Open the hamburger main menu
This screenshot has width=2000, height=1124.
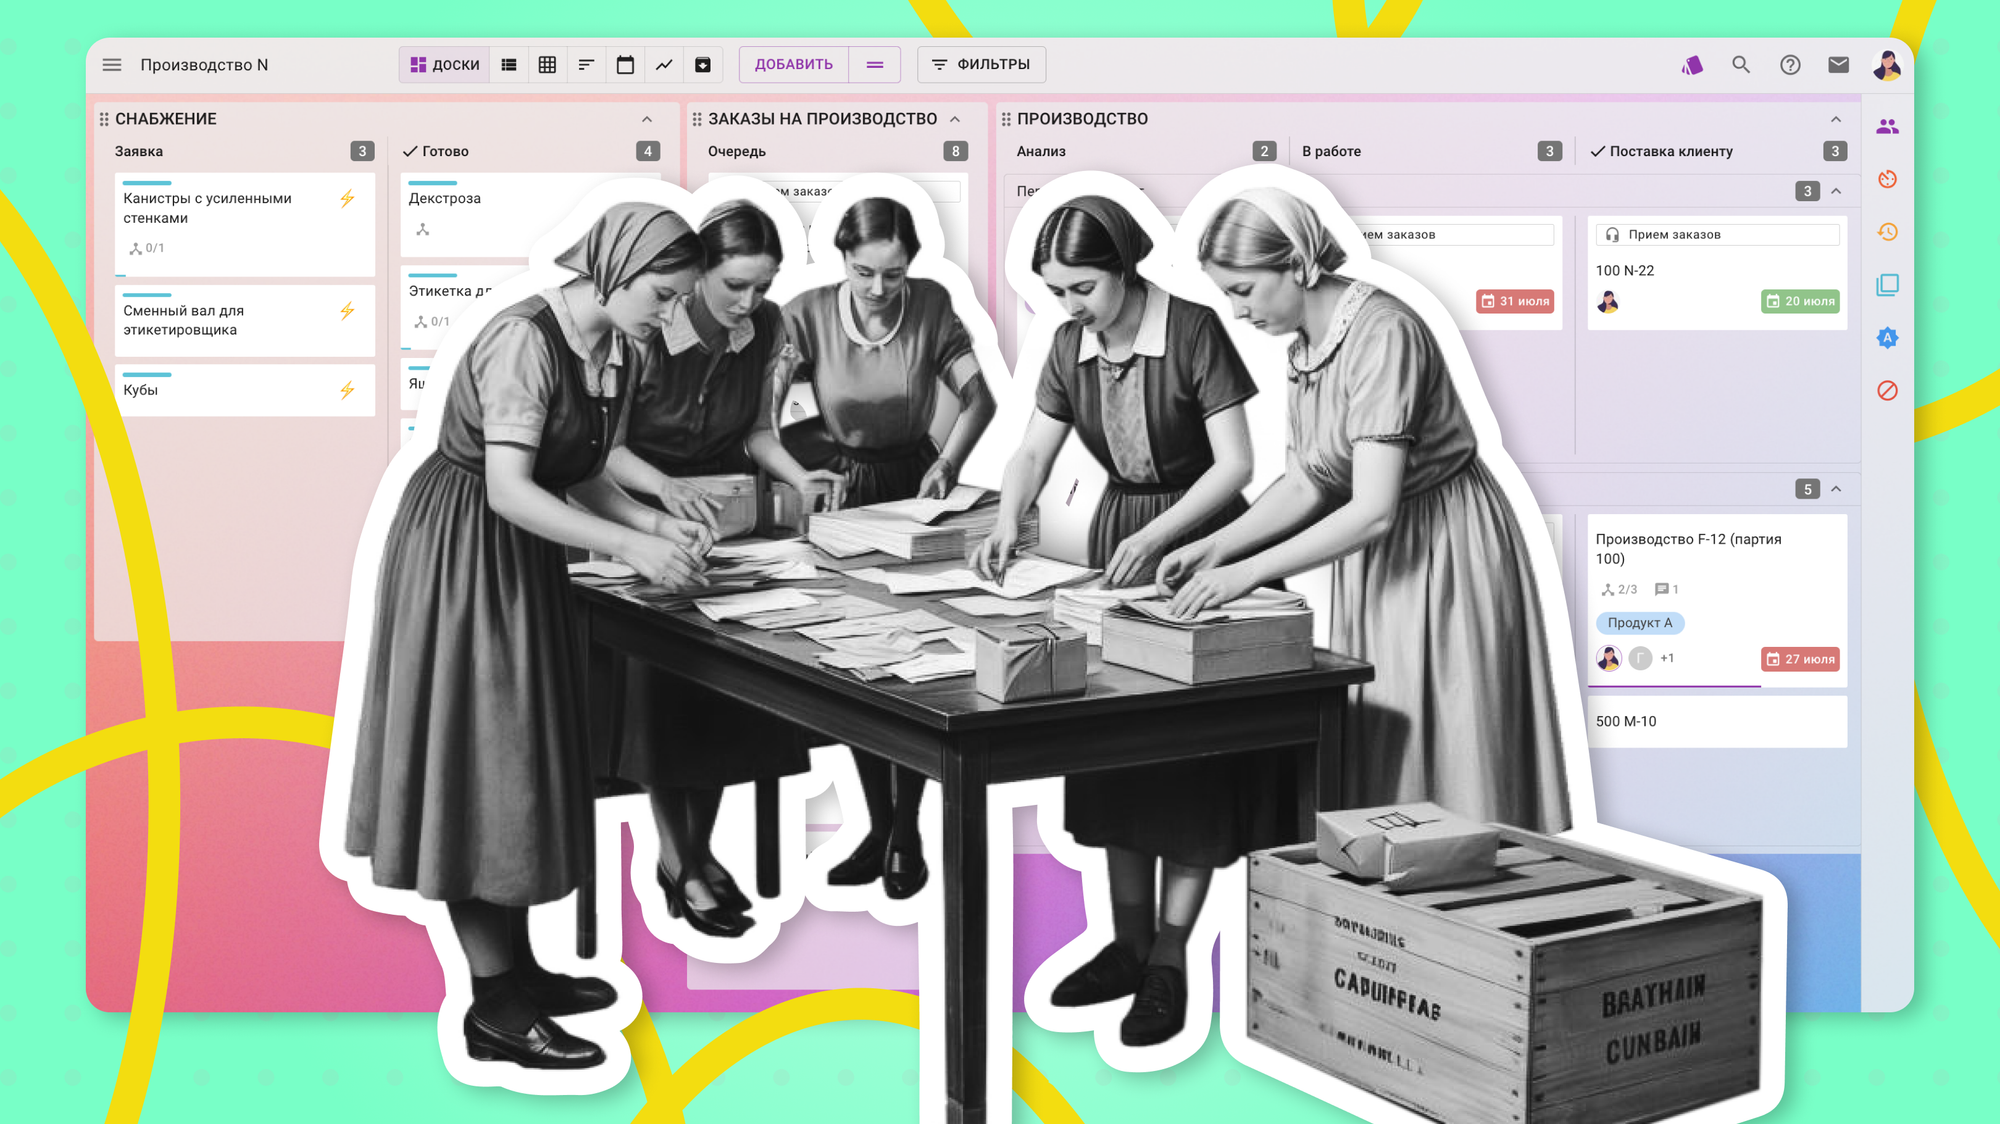click(112, 65)
